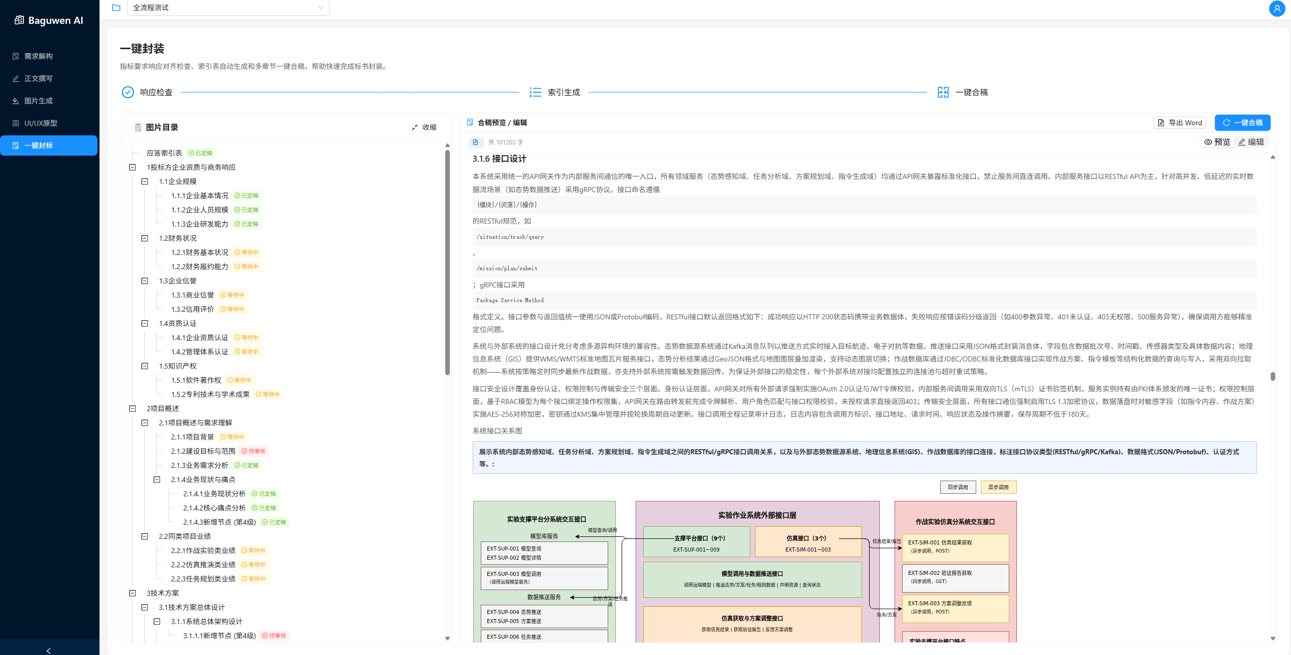The height and width of the screenshot is (655, 1291).
Task: Select 3.1.1.1新增节点 (第4级) in the tree
Action: pyautogui.click(x=220, y=635)
